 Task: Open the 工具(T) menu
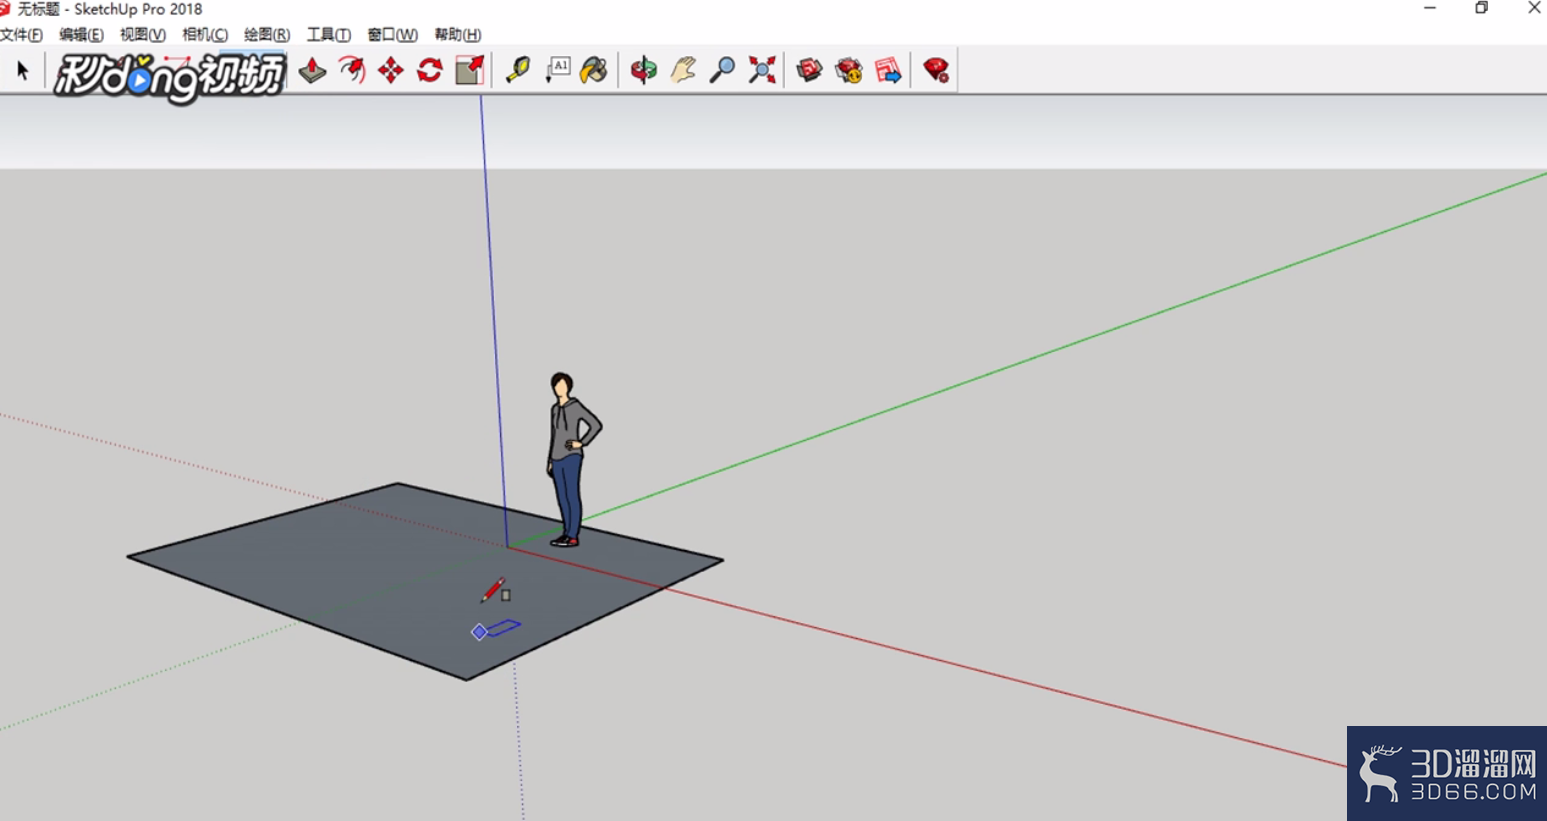328,34
